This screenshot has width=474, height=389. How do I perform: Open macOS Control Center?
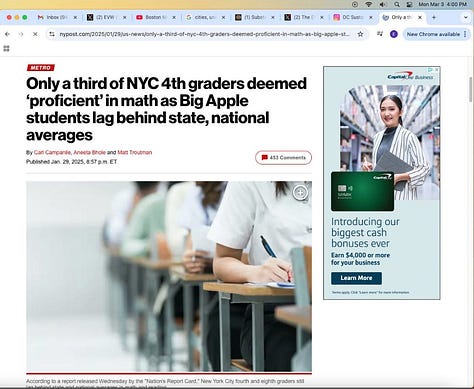[x=409, y=4]
